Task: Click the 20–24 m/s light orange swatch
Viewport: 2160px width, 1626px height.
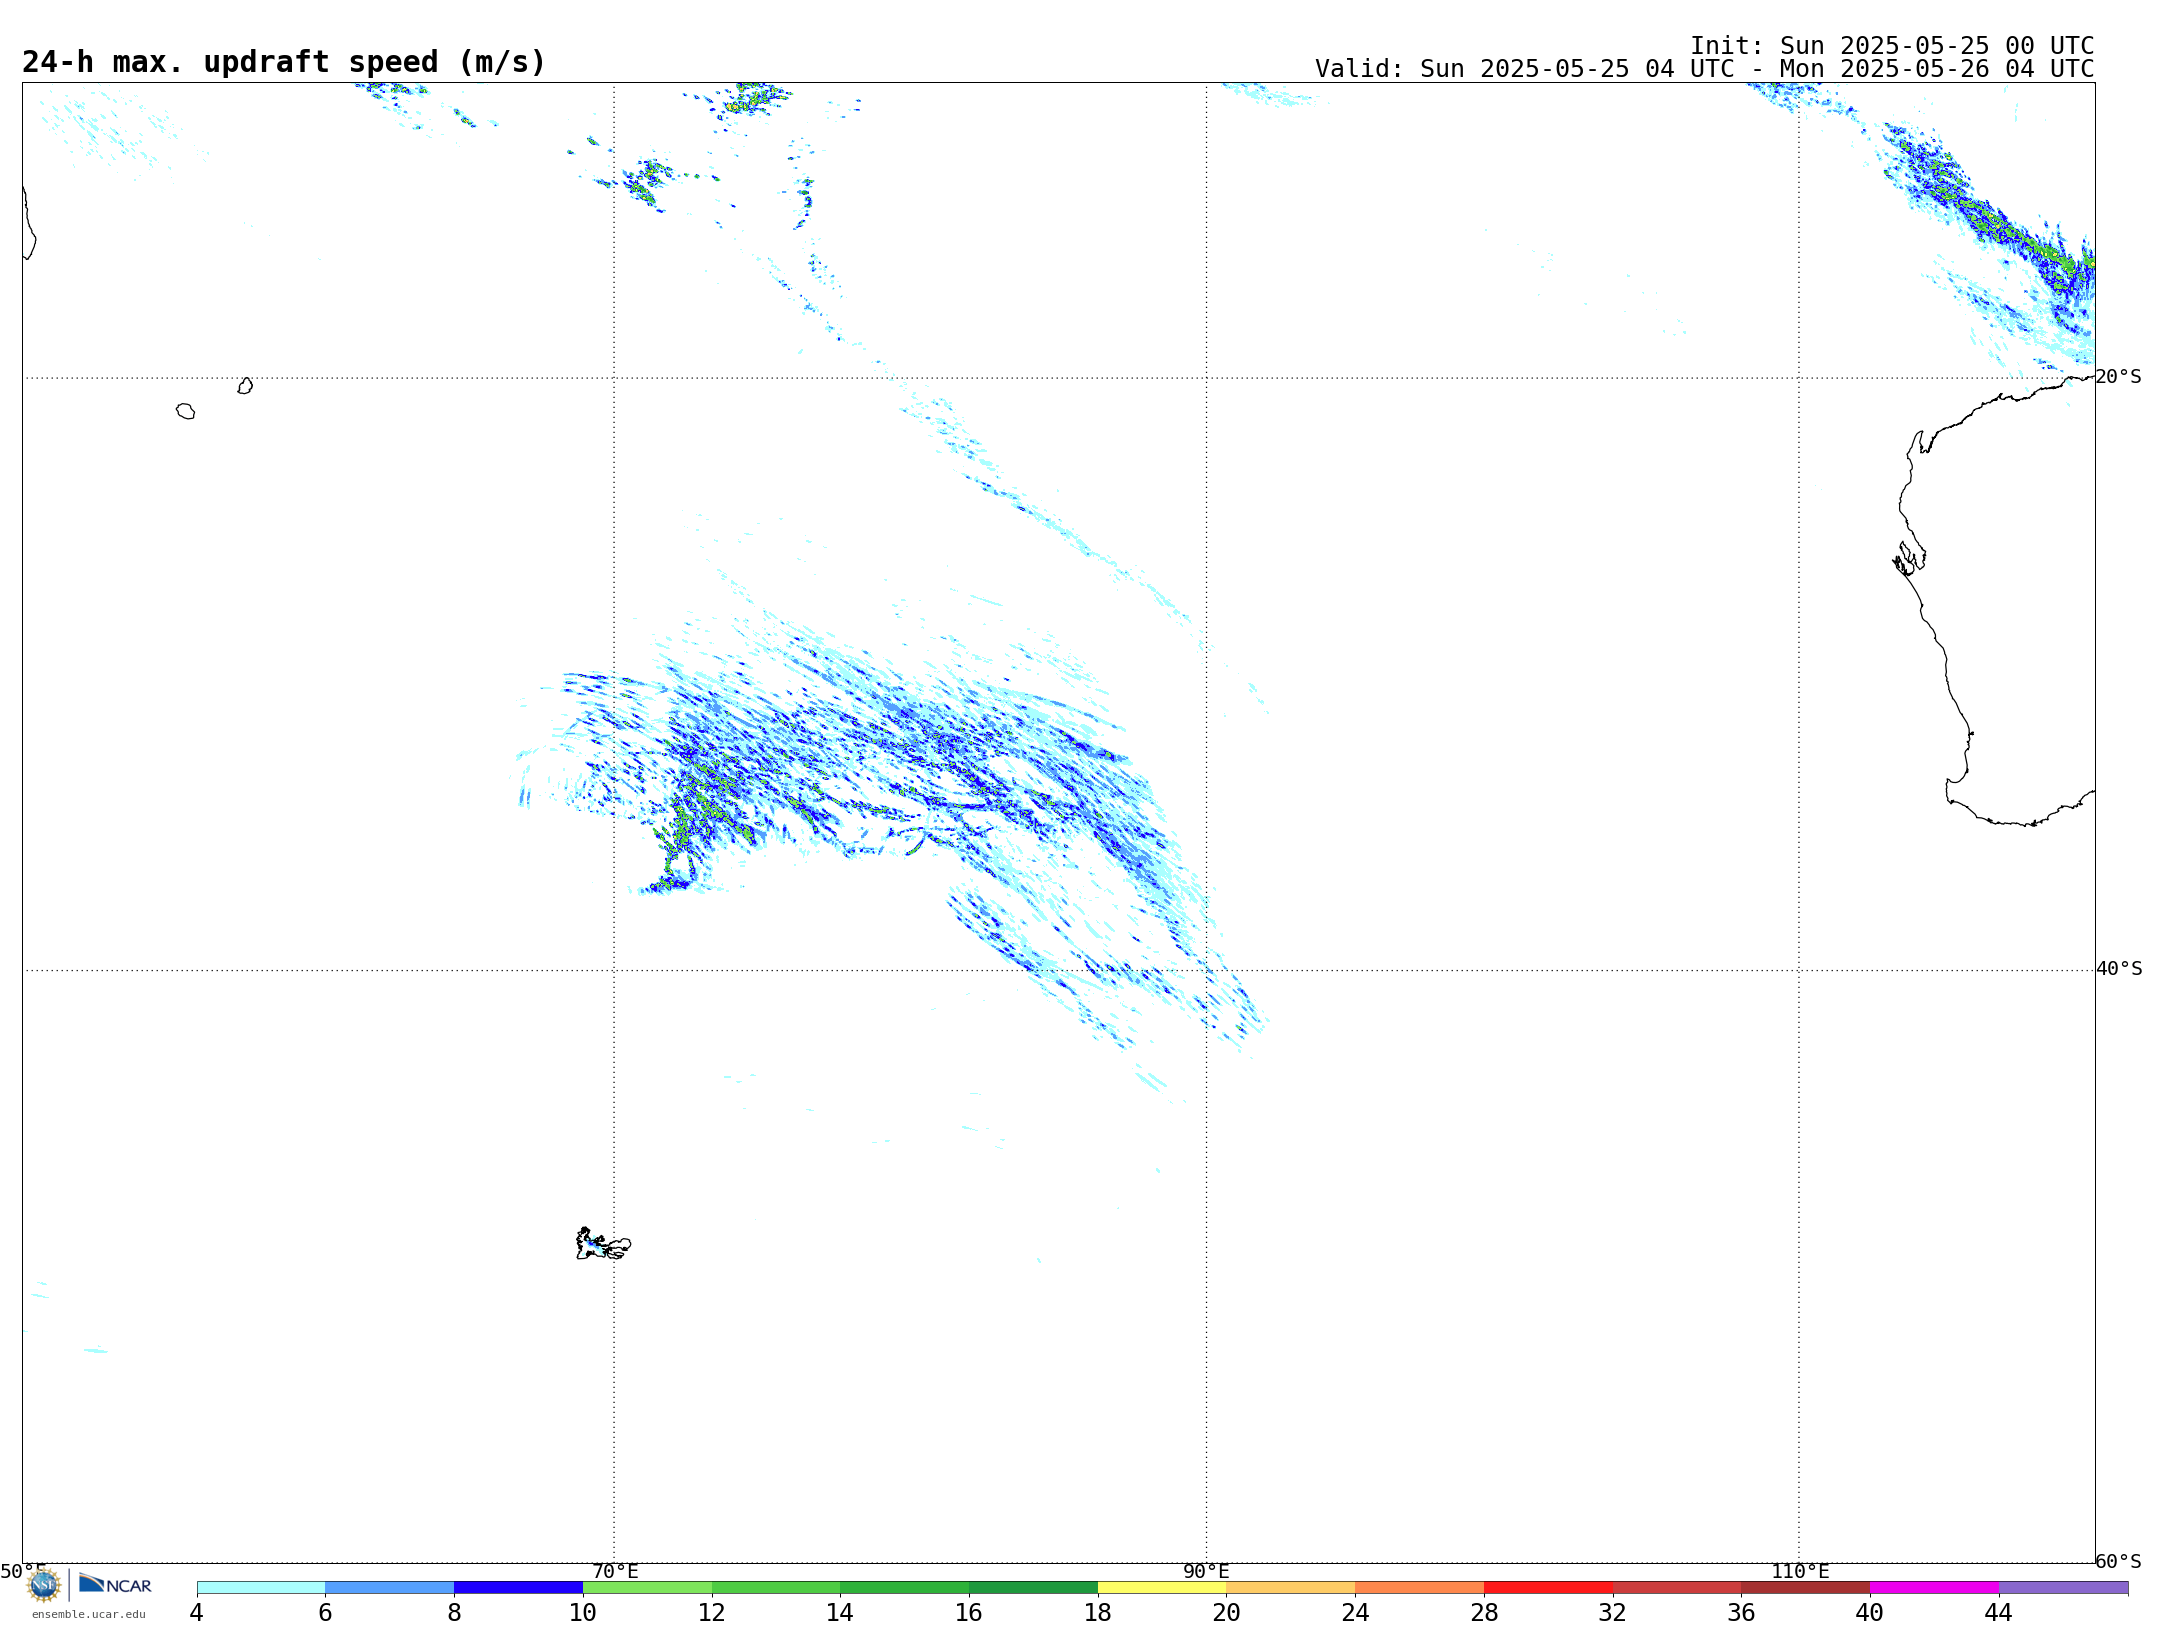Action: click(x=1291, y=1587)
